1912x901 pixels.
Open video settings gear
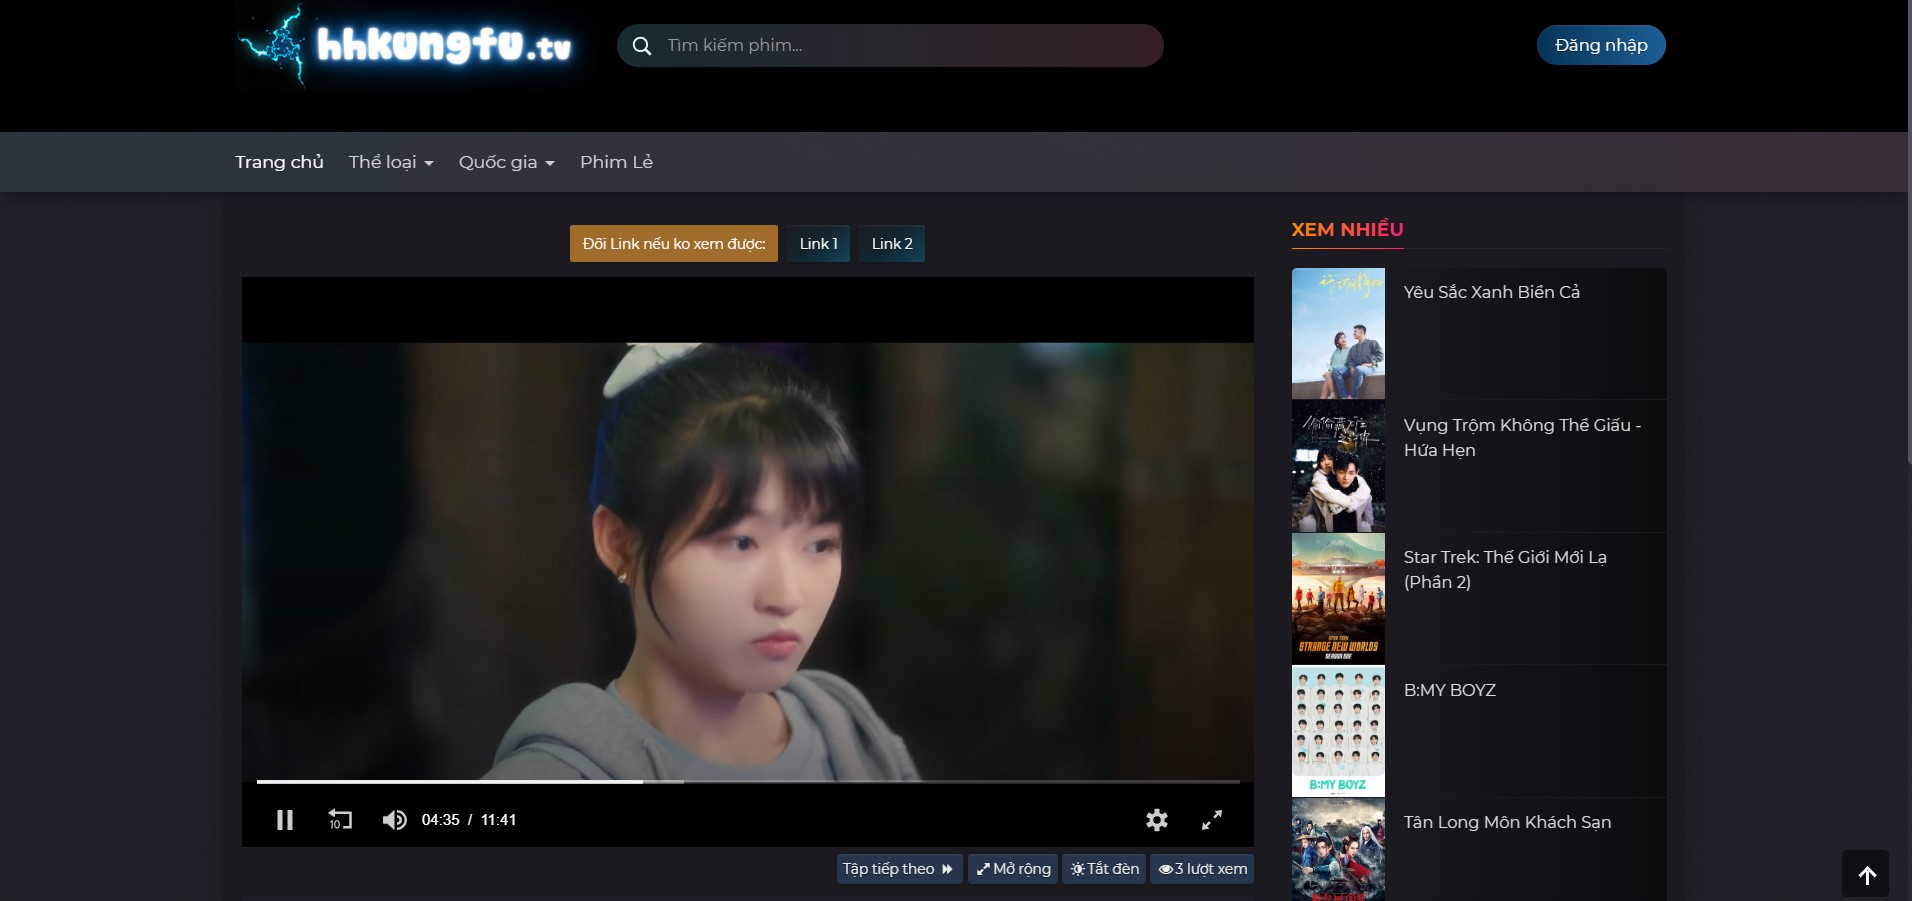pos(1157,820)
